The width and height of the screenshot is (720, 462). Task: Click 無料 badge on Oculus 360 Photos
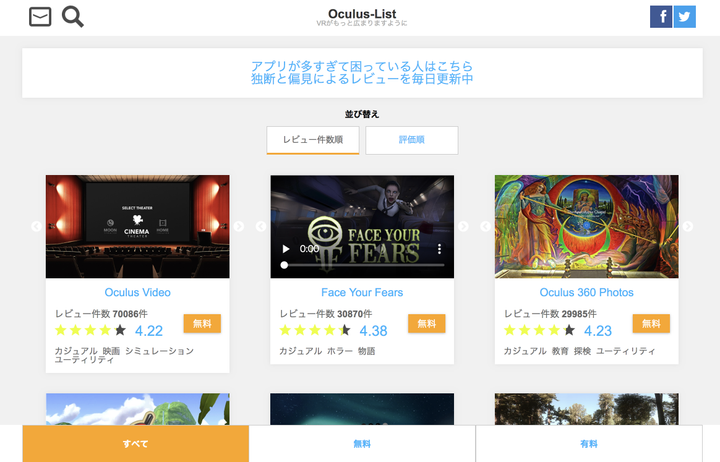click(651, 323)
